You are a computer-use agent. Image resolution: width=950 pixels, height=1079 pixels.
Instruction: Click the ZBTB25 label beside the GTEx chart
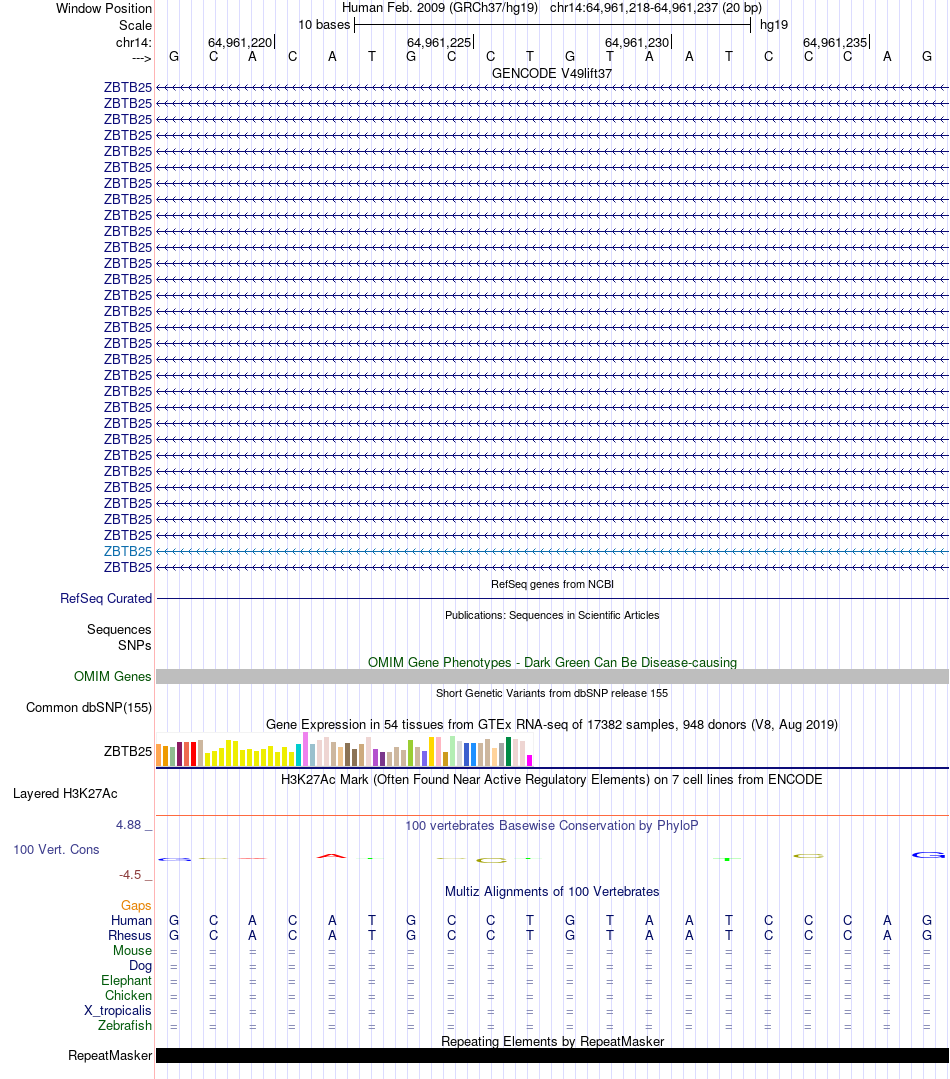coord(128,751)
